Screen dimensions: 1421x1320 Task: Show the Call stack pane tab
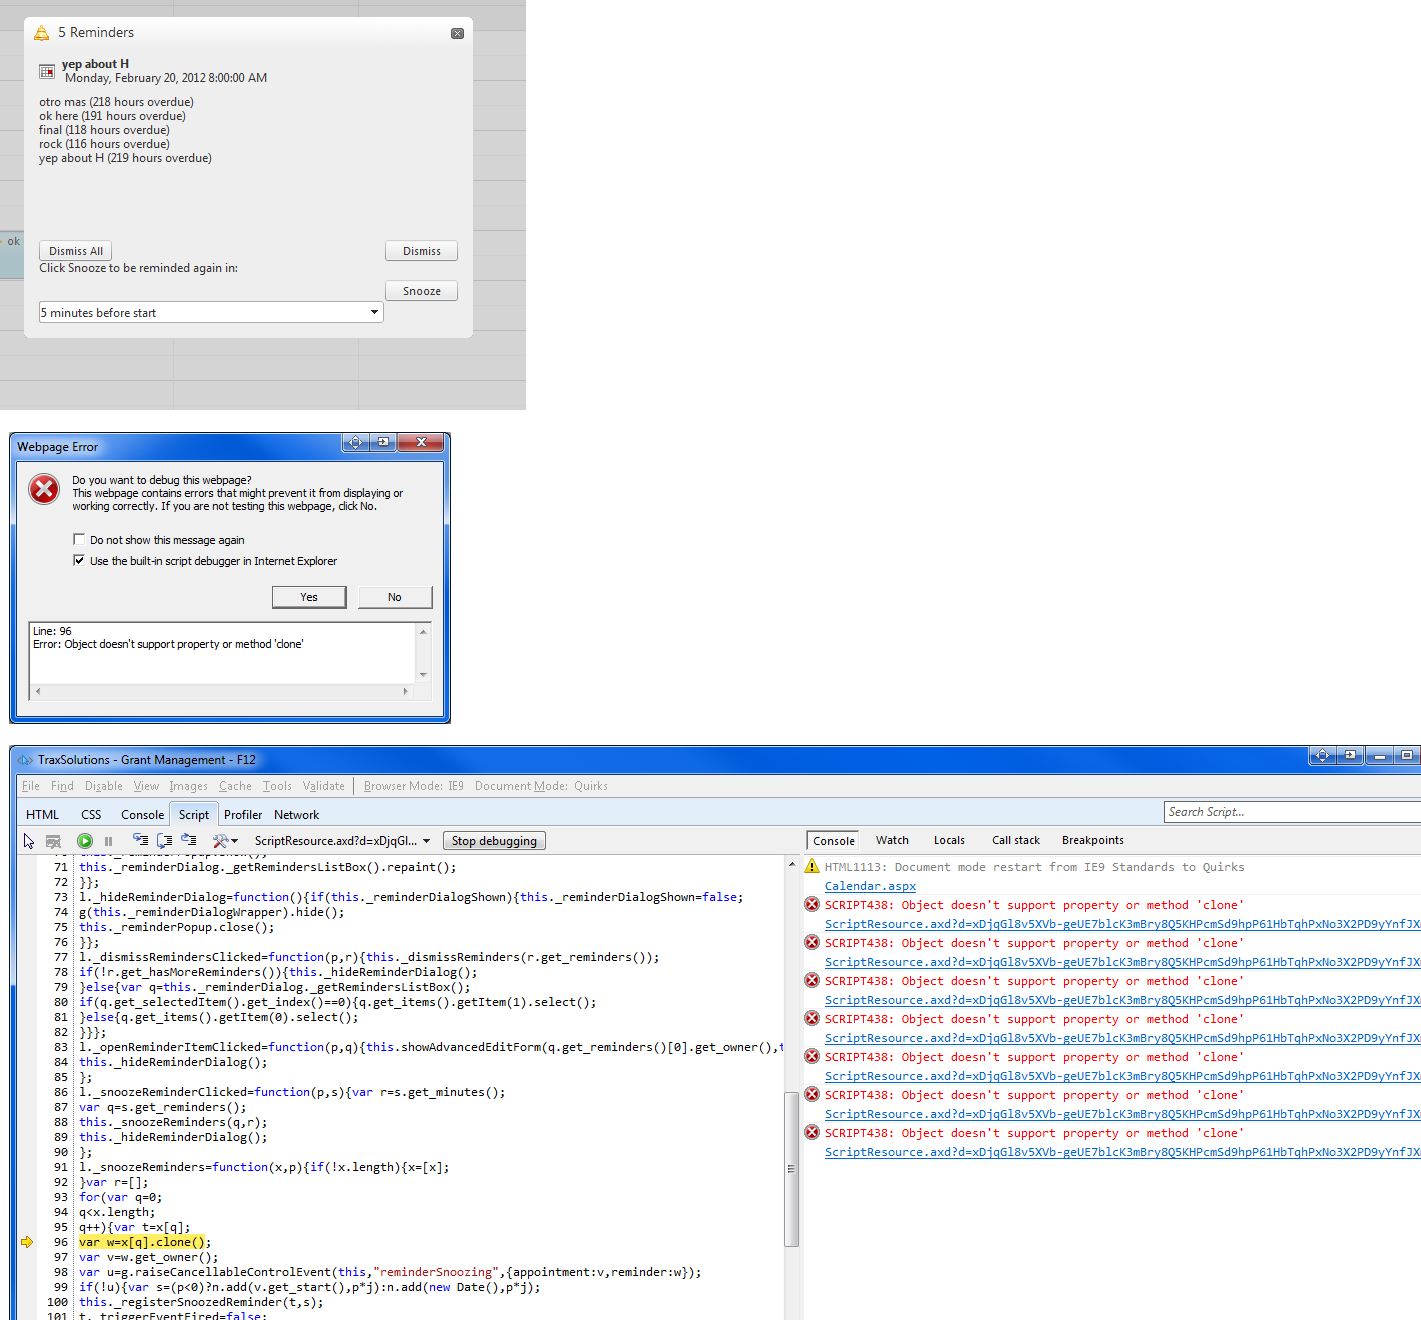(1016, 841)
